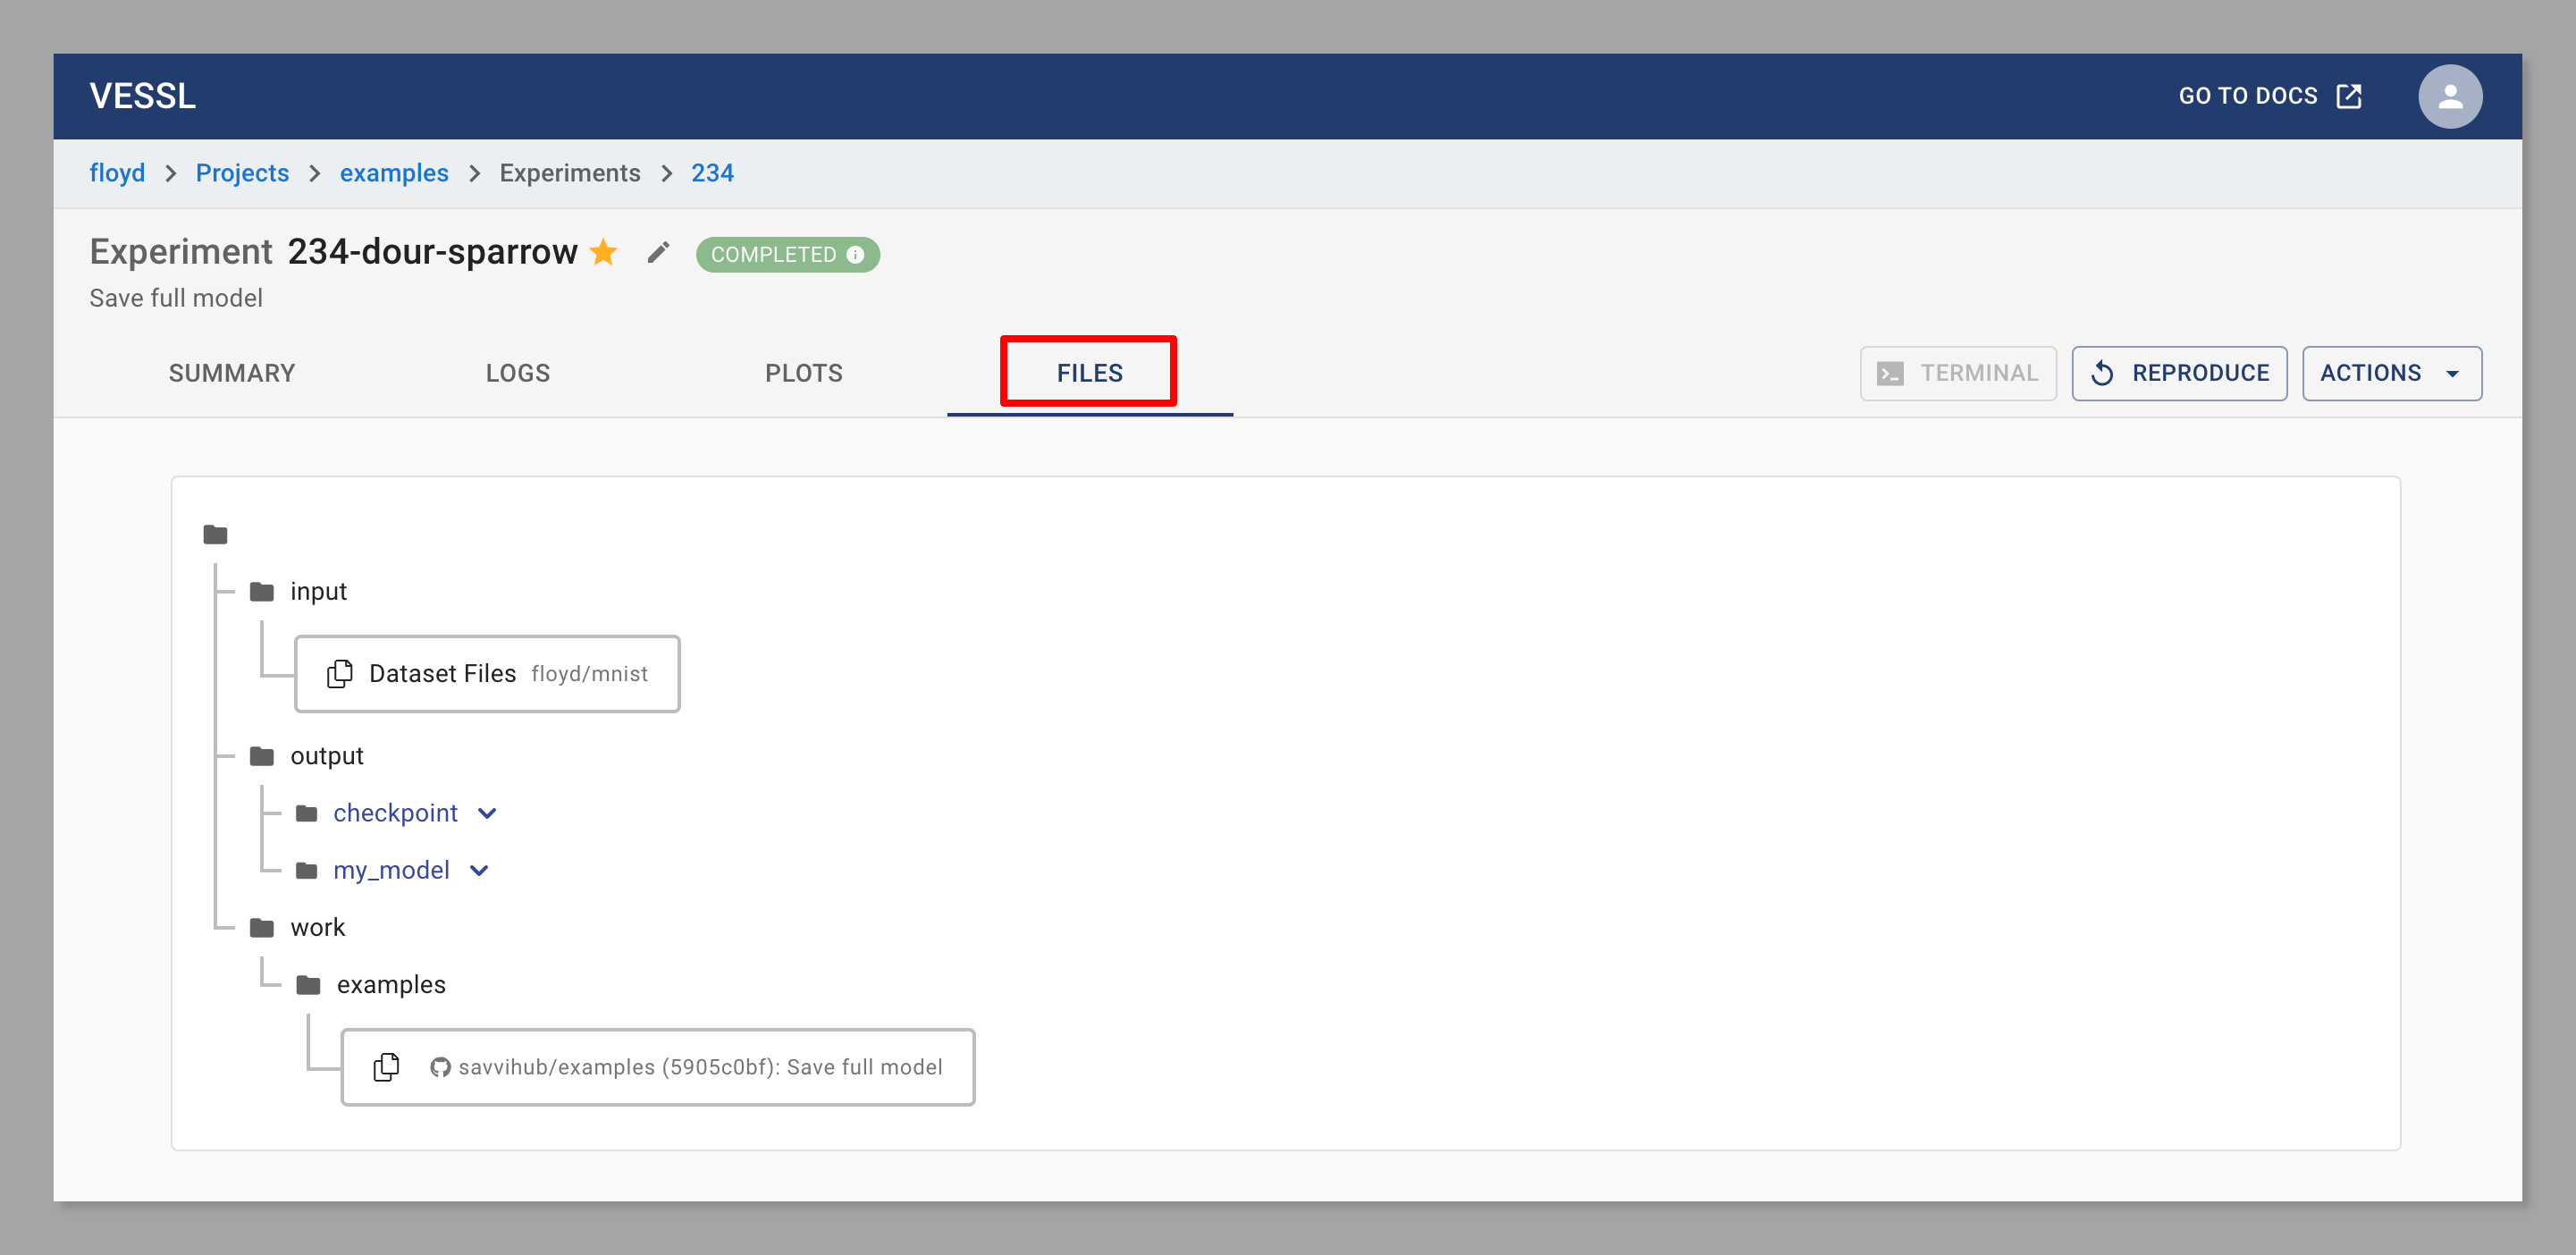
Task: Expand the my_model folder chevron
Action: point(479,870)
